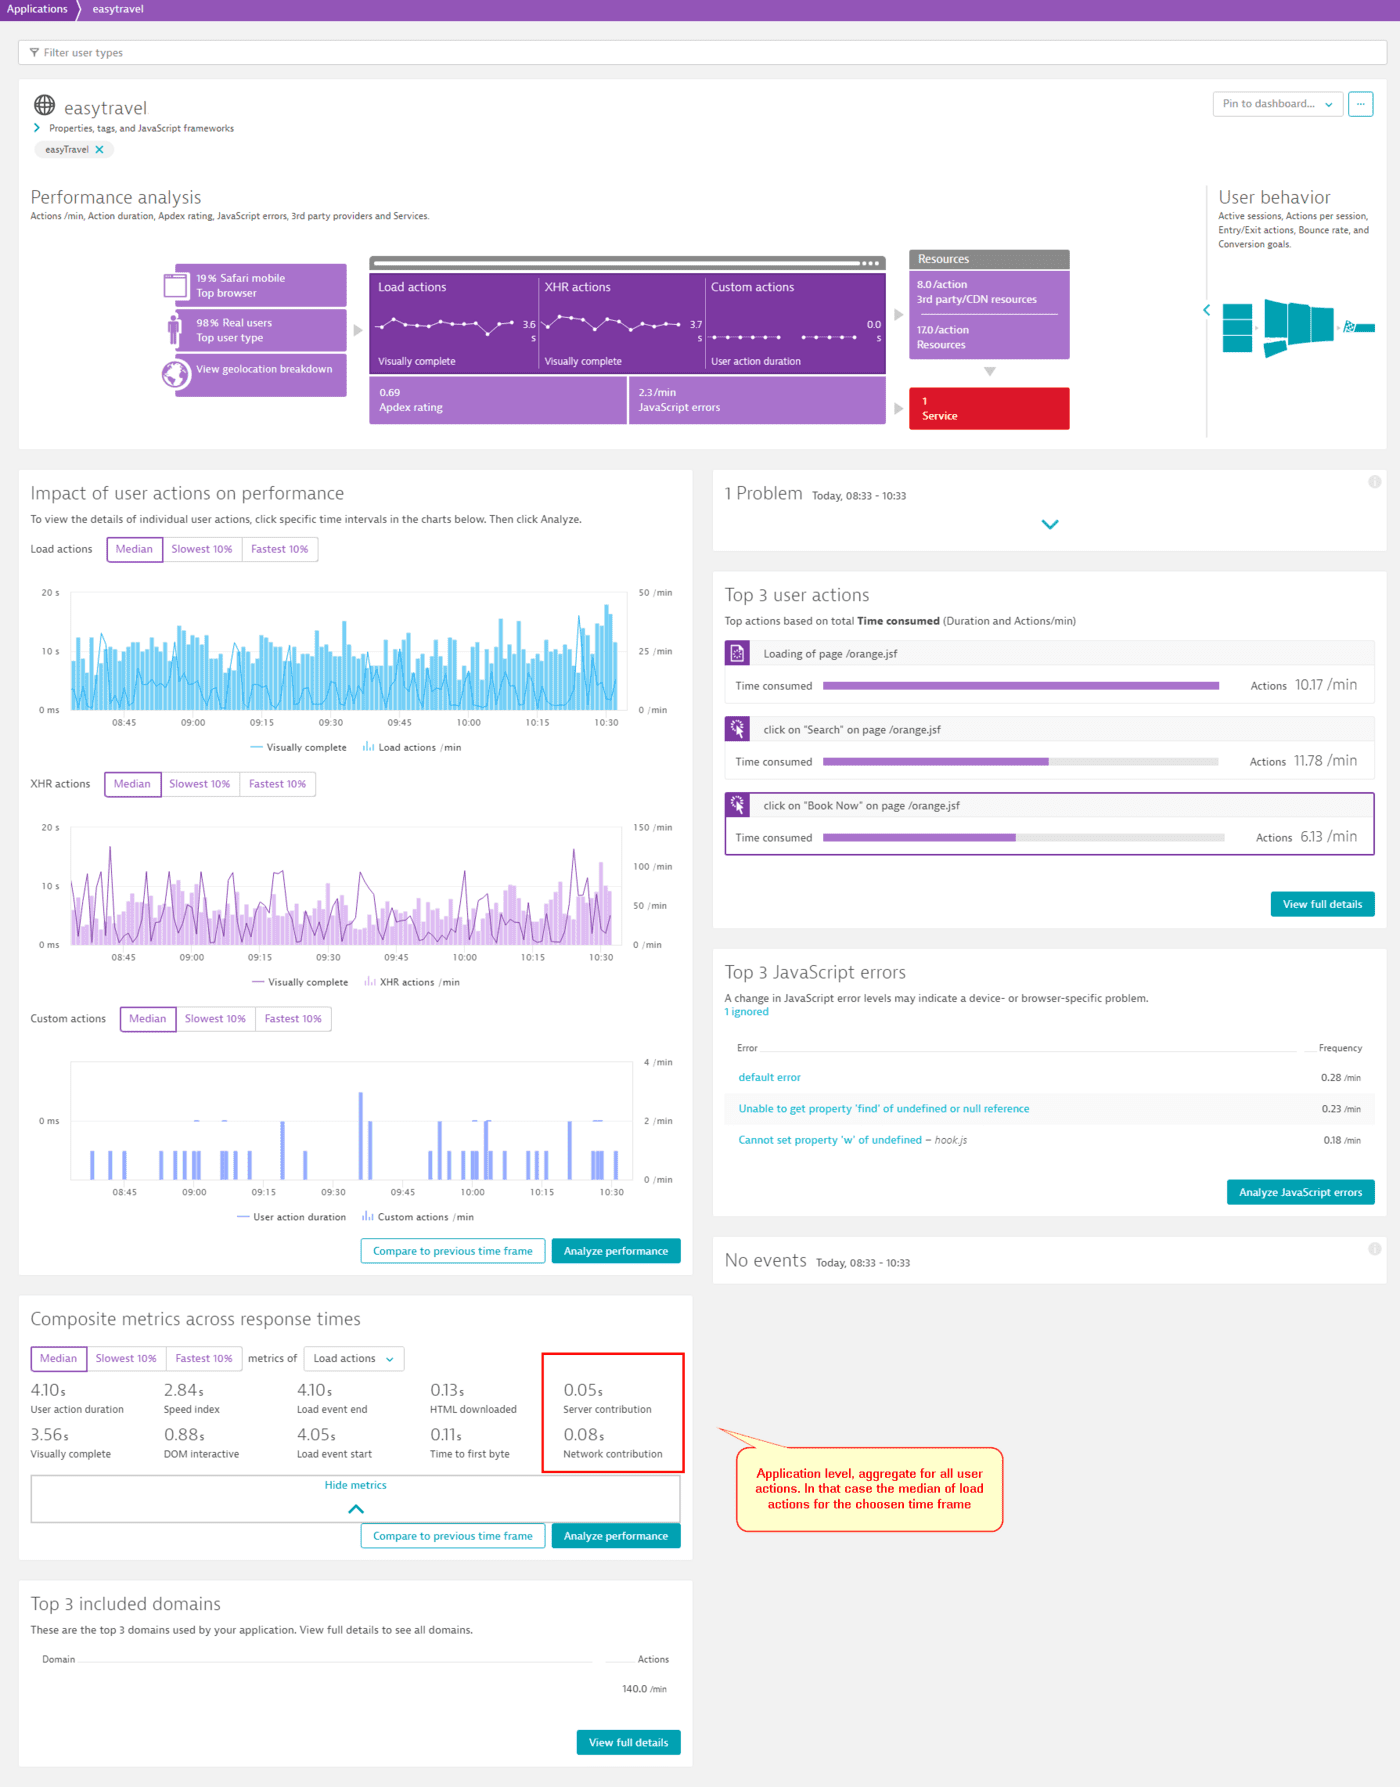Viewport: 1400px width, 1787px height.
Task: Select Median for Custom actions chart
Action: (148, 1019)
